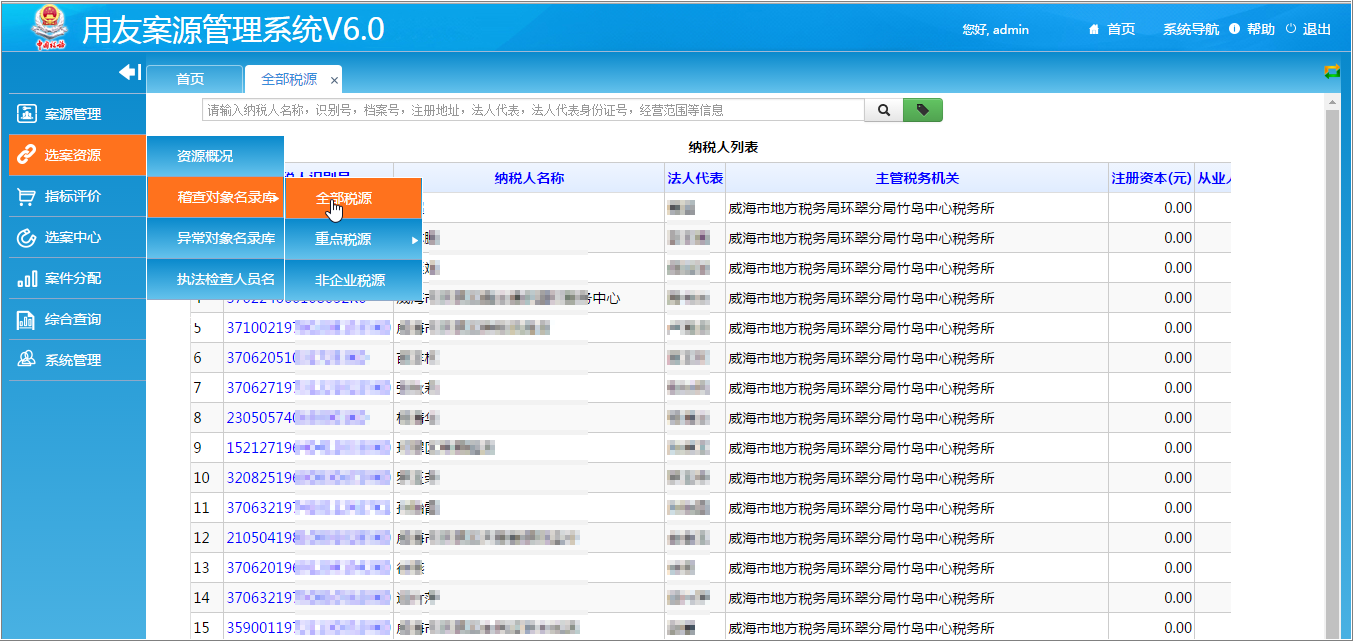The image size is (1353, 641).
Task: Click 重点税源 flyout menu entry
Action: click(353, 239)
